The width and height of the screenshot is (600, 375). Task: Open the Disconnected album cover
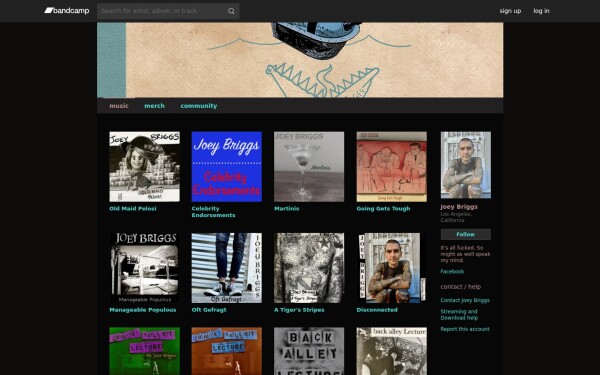pos(391,268)
